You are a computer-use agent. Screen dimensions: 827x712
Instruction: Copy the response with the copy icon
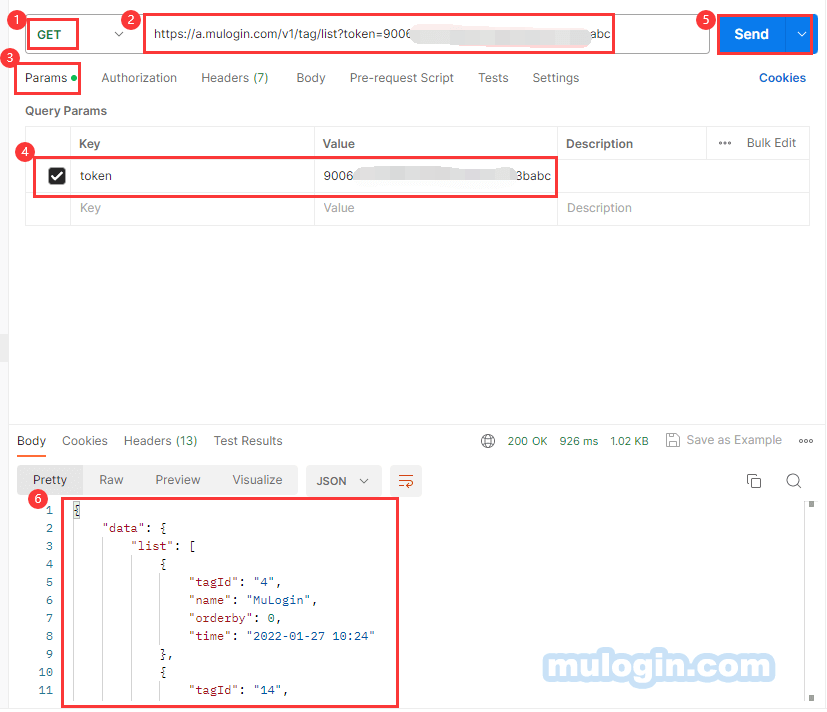point(754,481)
